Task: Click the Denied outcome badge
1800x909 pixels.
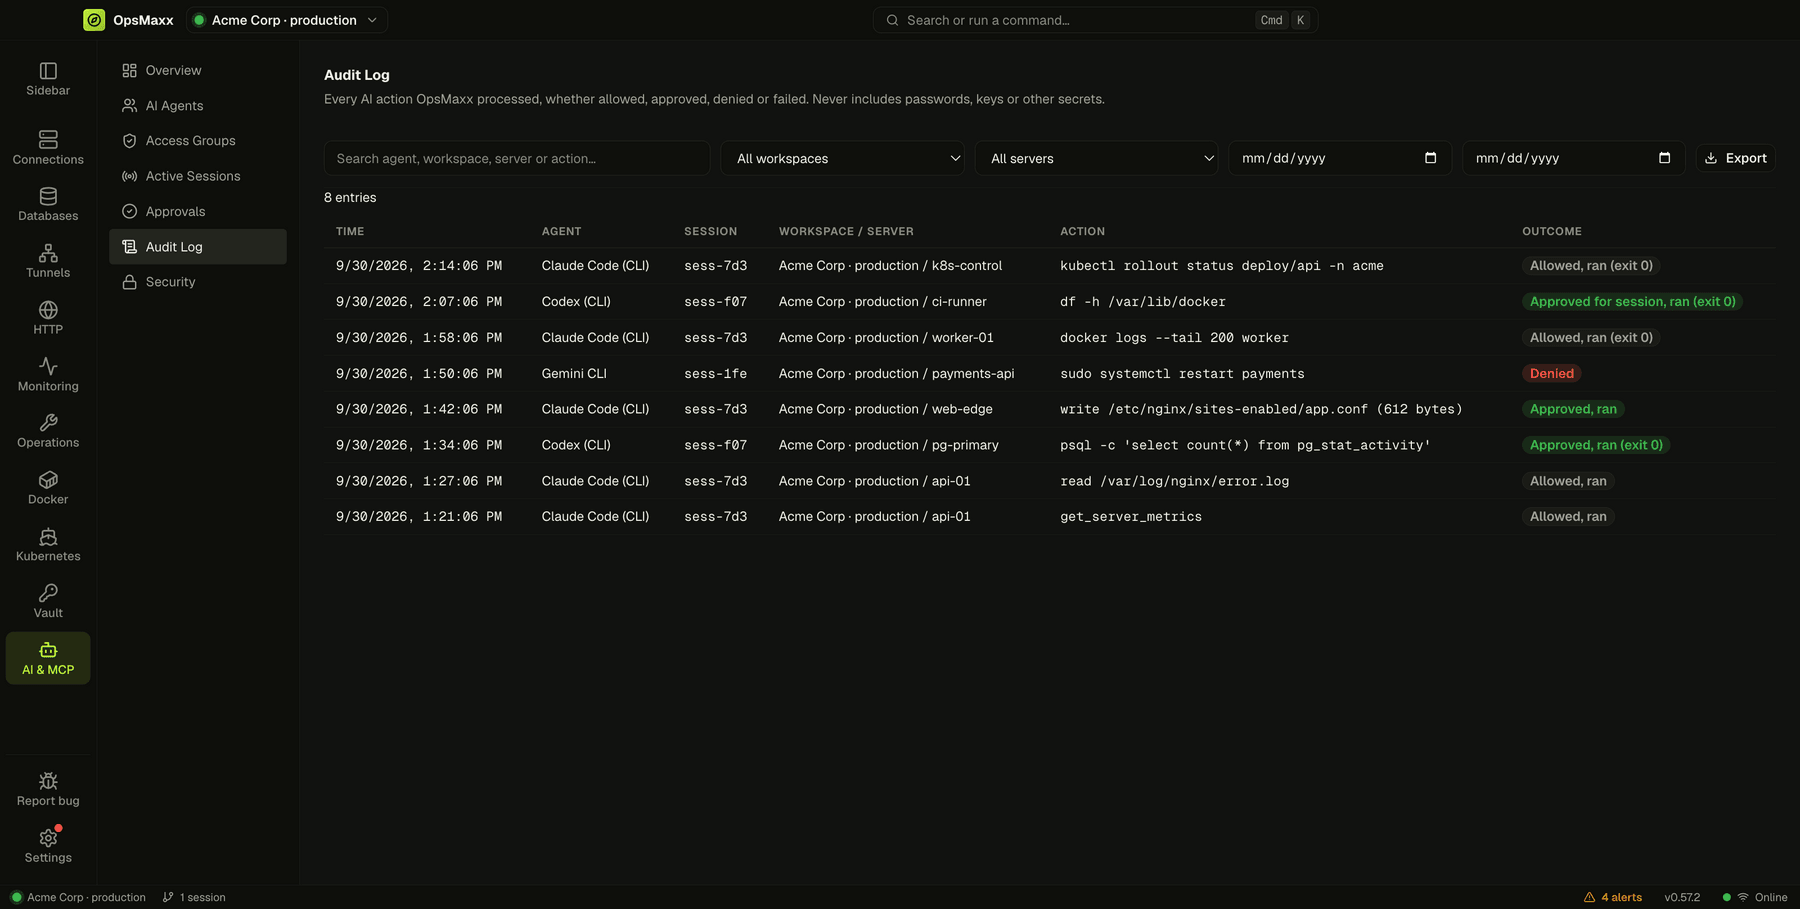Action: coord(1551,373)
